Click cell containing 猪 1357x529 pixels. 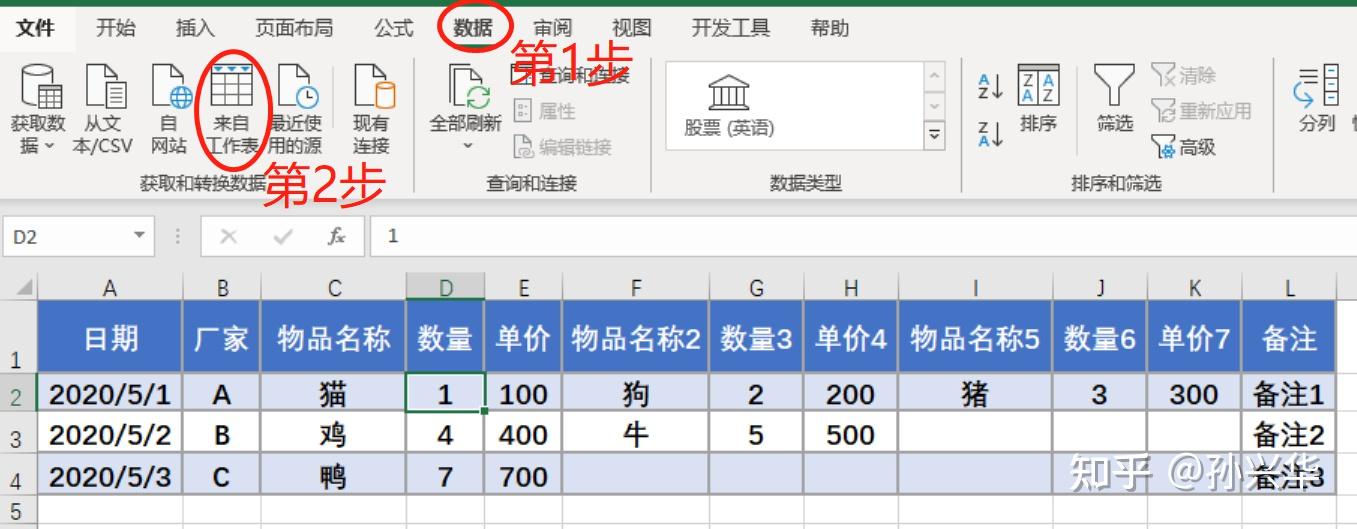tap(975, 394)
